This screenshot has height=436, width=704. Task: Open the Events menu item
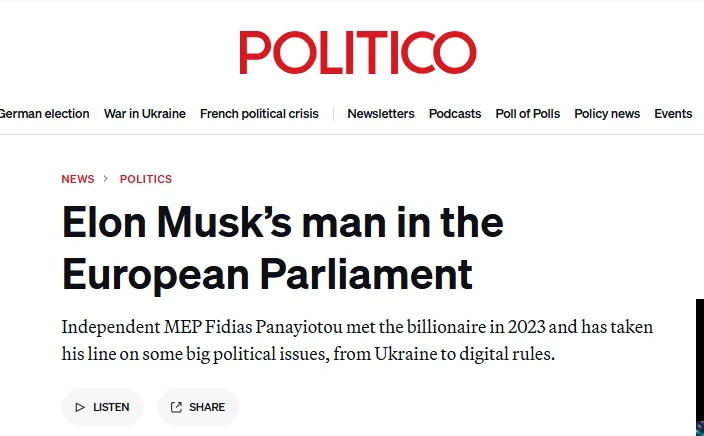673,114
